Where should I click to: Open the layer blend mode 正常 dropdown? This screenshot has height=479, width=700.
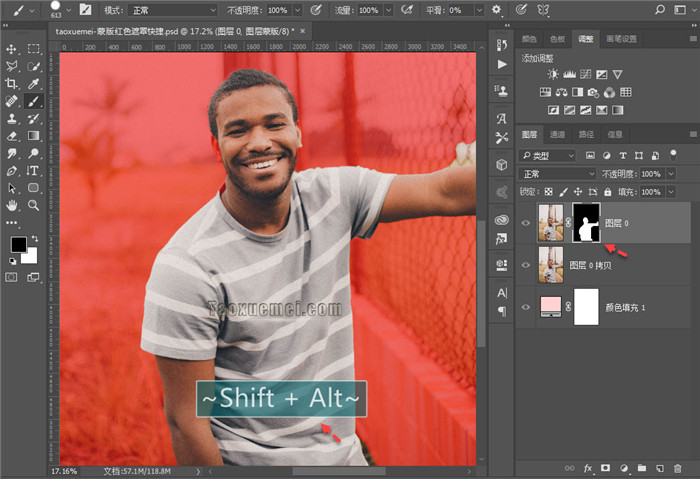pyautogui.click(x=557, y=173)
